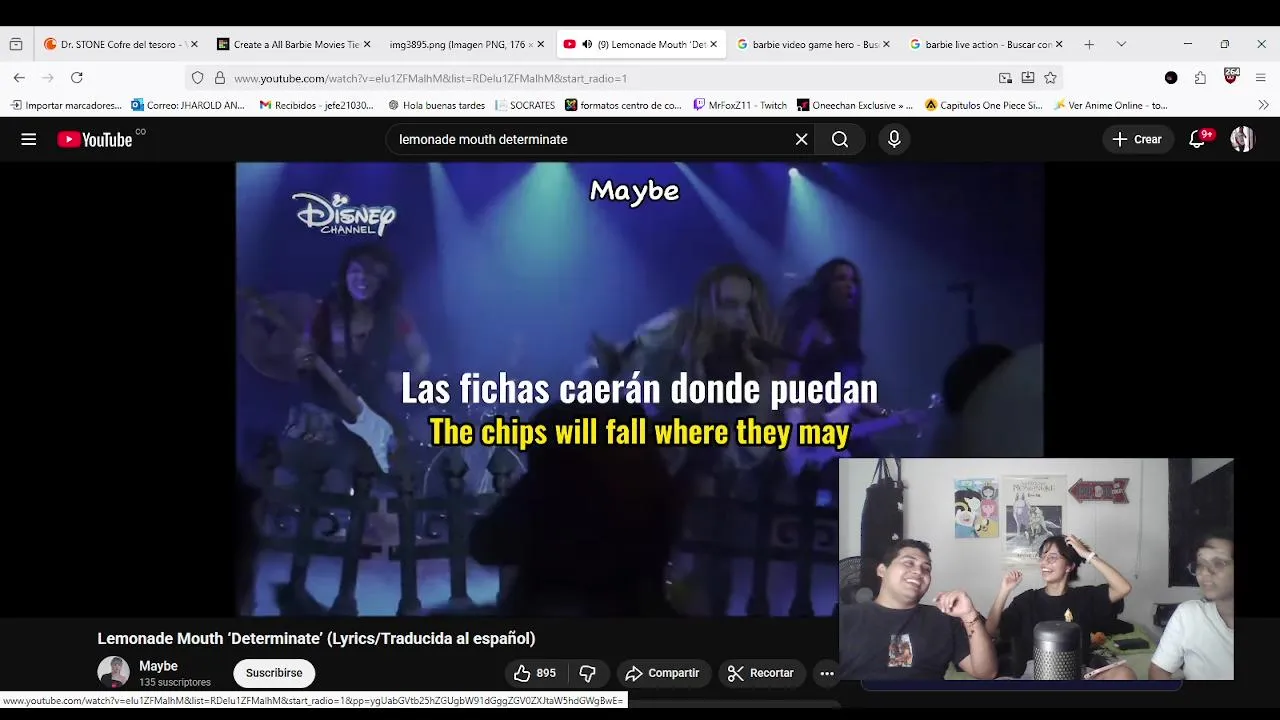Open the Ver Anime Online bookmark
1280x720 pixels.
click(1110, 105)
